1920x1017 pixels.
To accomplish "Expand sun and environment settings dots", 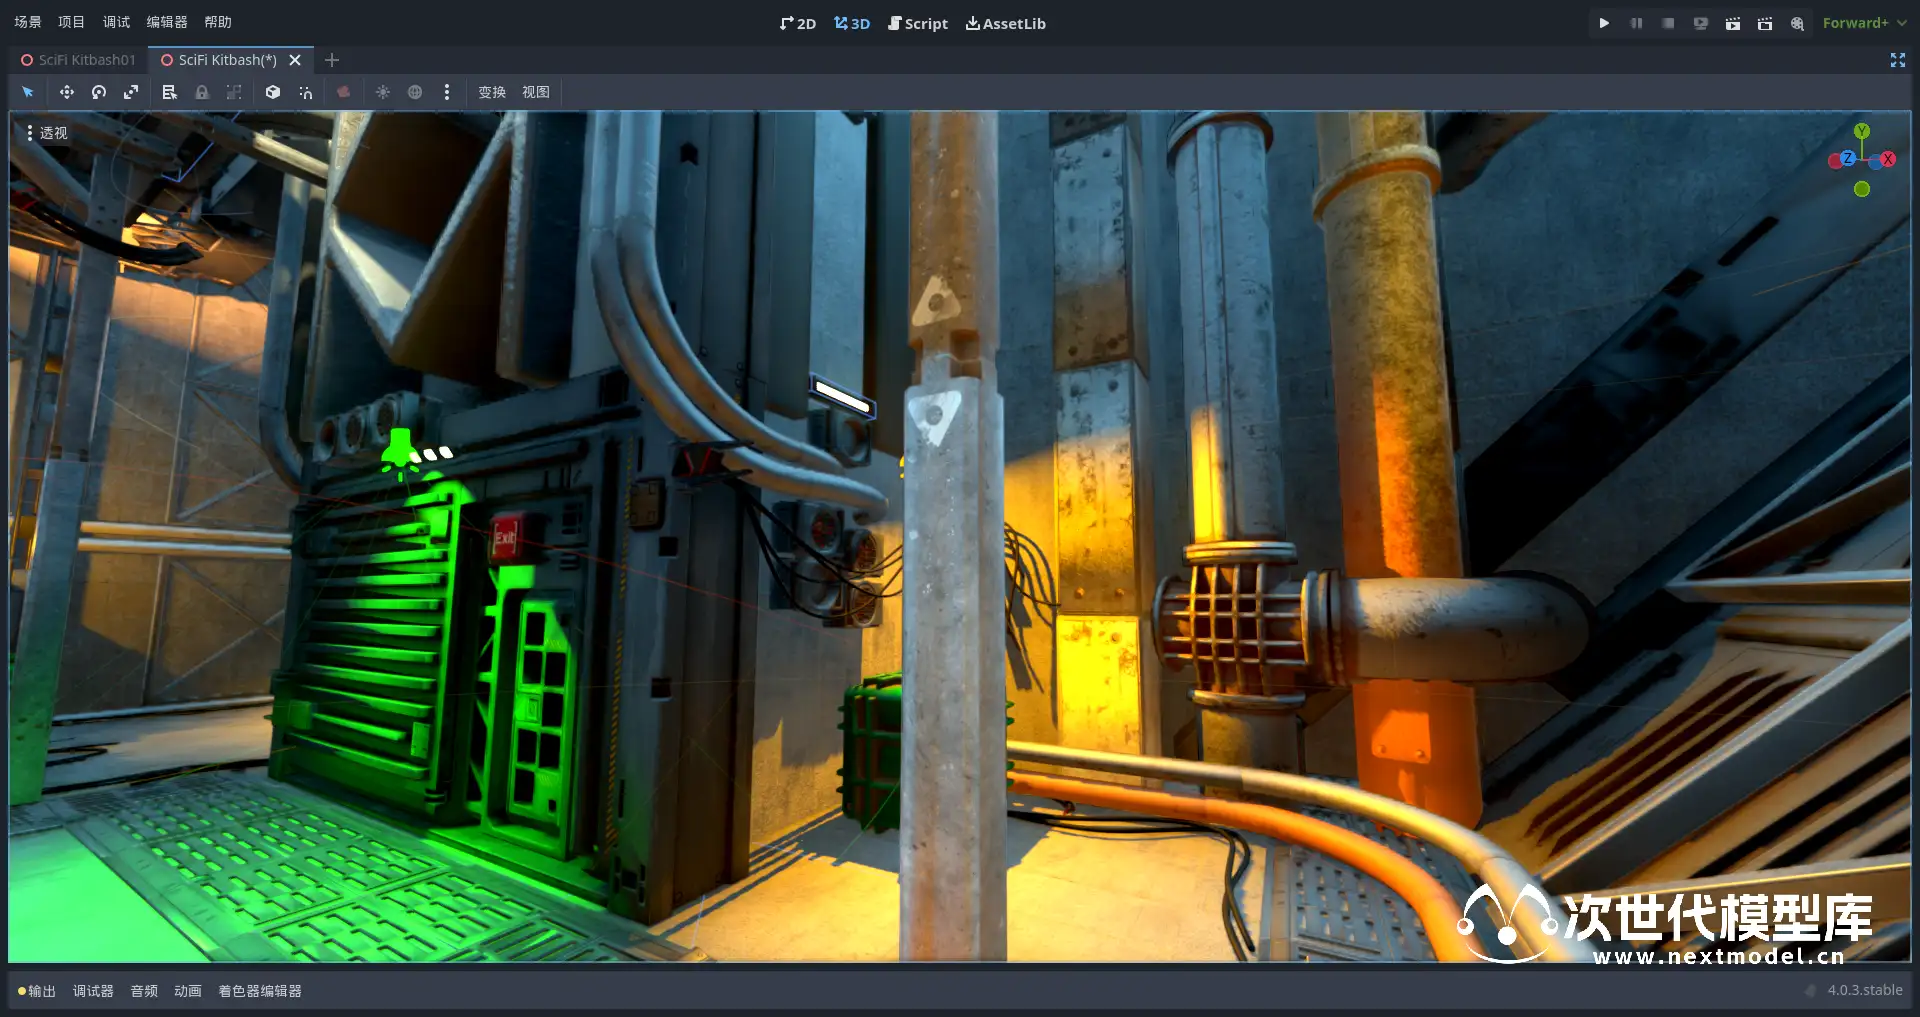I will 447,92.
